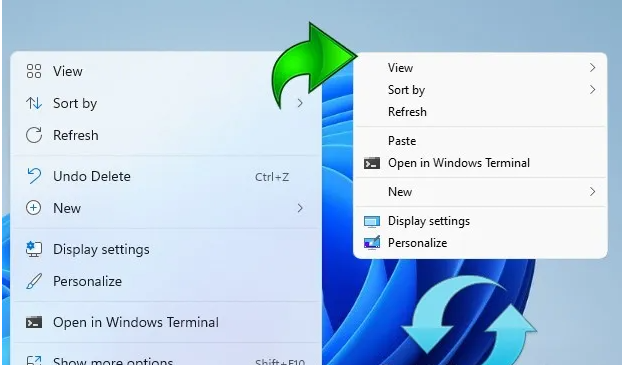The width and height of the screenshot is (623, 365).
Task: Select Refresh label in the left context menu
Action: [75, 135]
